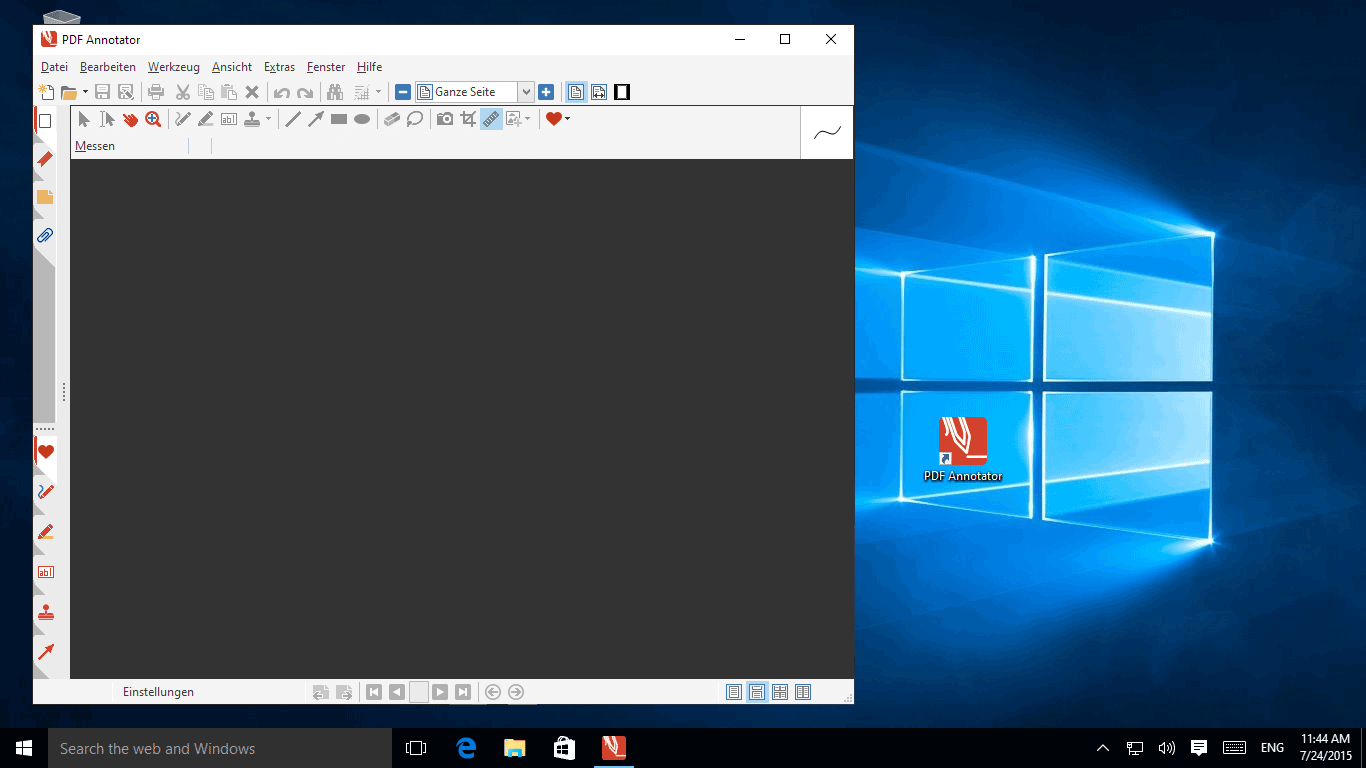Click the page number field
The width and height of the screenshot is (1366, 768).
[x=419, y=692]
